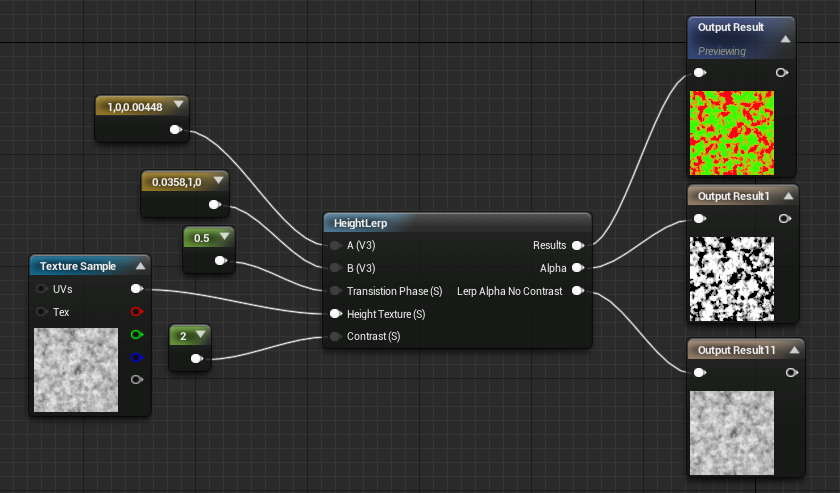Click the red-green Output Result preview thumbnail
The width and height of the screenshot is (840, 493).
732,132
